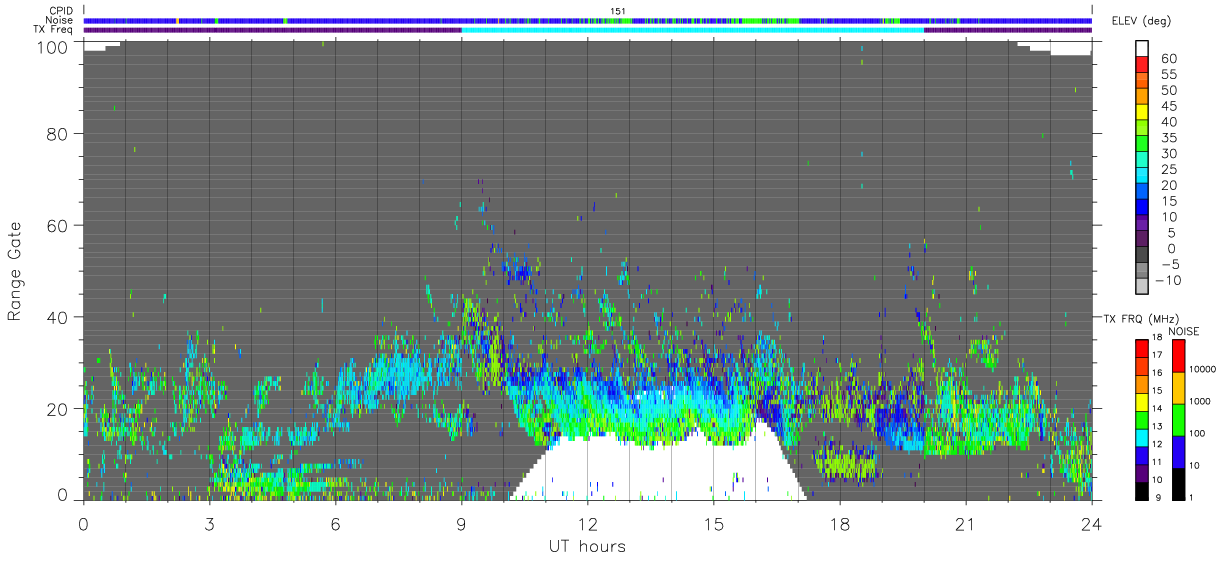Viewport: 1228px width, 567px height.
Task: Click the yellow segment of the ELEV color bar
Action: tap(1143, 113)
